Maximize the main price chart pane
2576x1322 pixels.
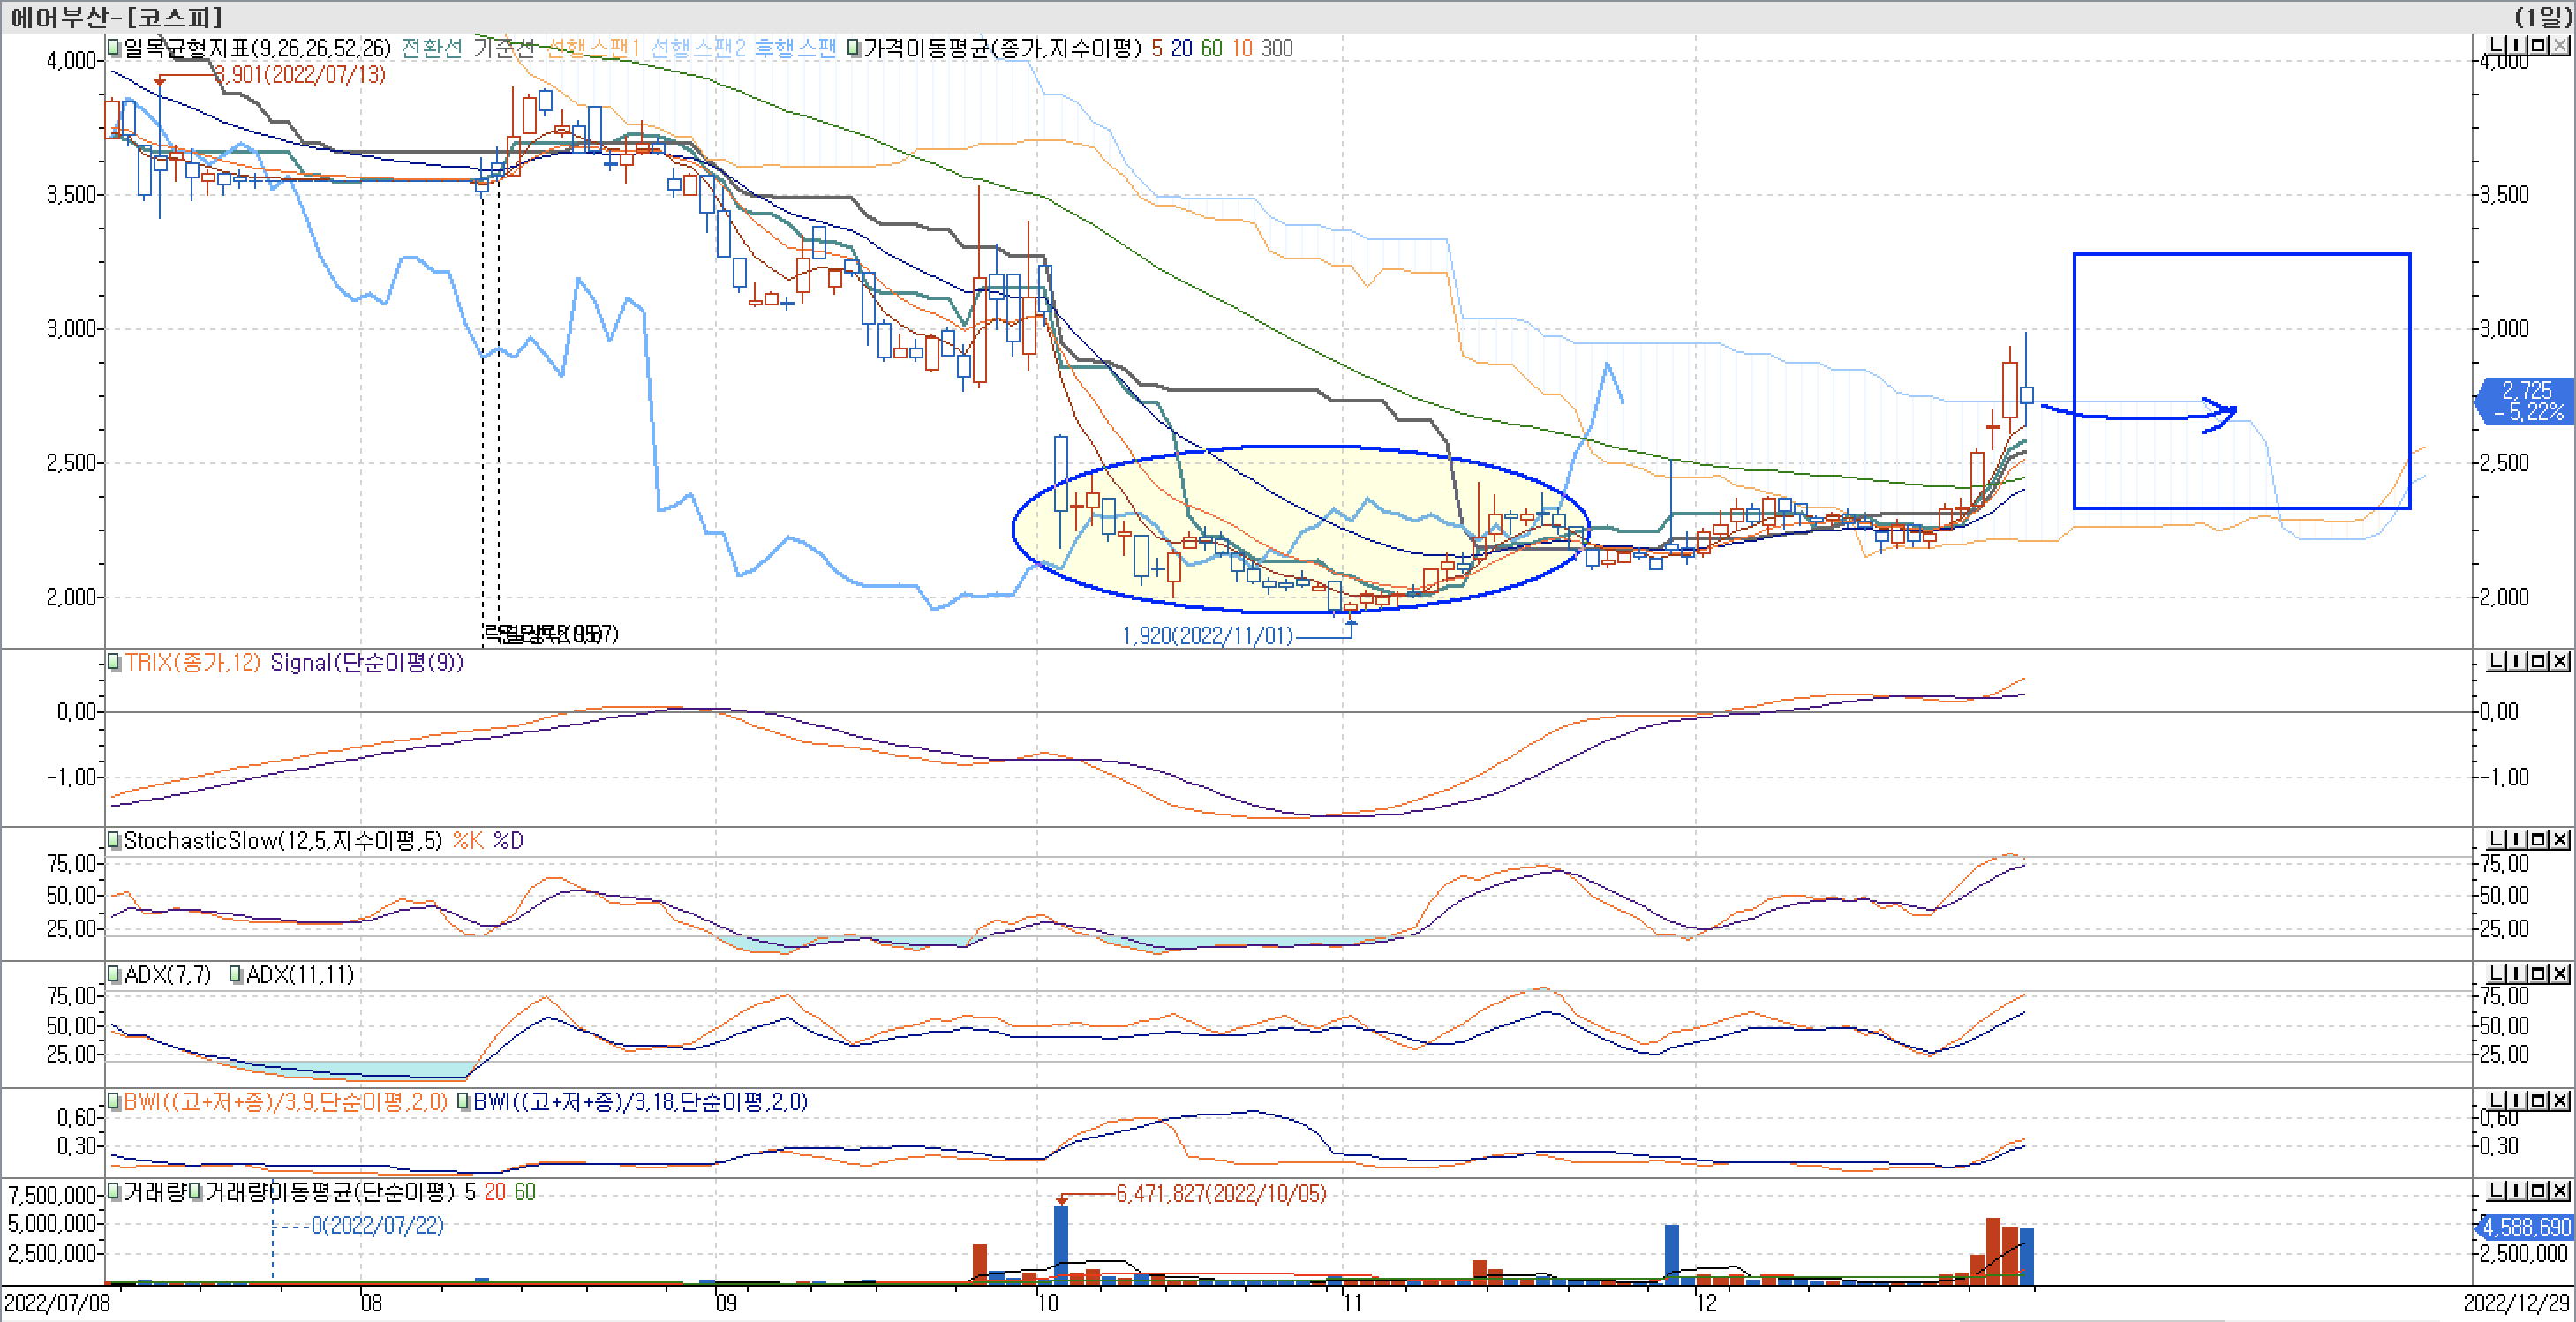point(2541,46)
